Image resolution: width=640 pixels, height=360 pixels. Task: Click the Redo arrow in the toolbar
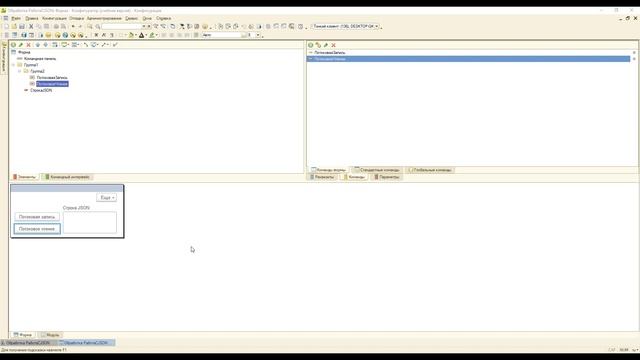point(80,27)
